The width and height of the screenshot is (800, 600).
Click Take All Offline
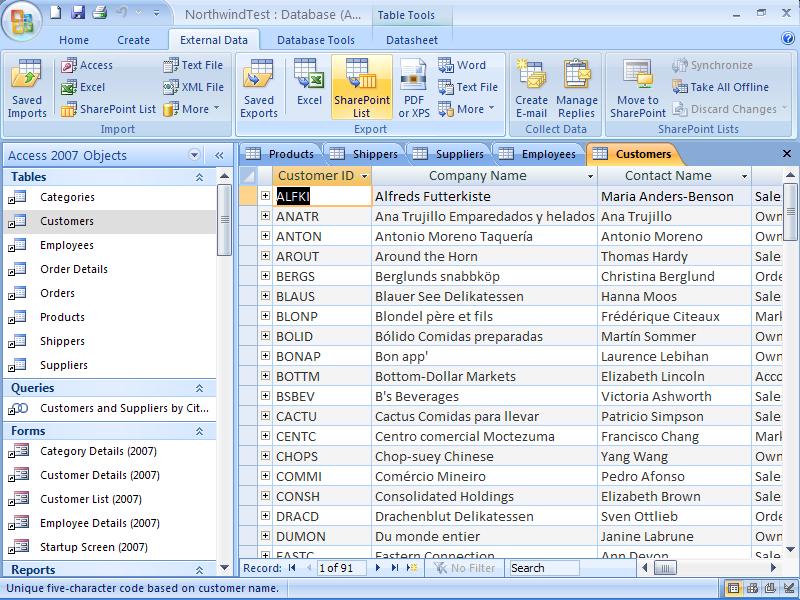[720, 87]
